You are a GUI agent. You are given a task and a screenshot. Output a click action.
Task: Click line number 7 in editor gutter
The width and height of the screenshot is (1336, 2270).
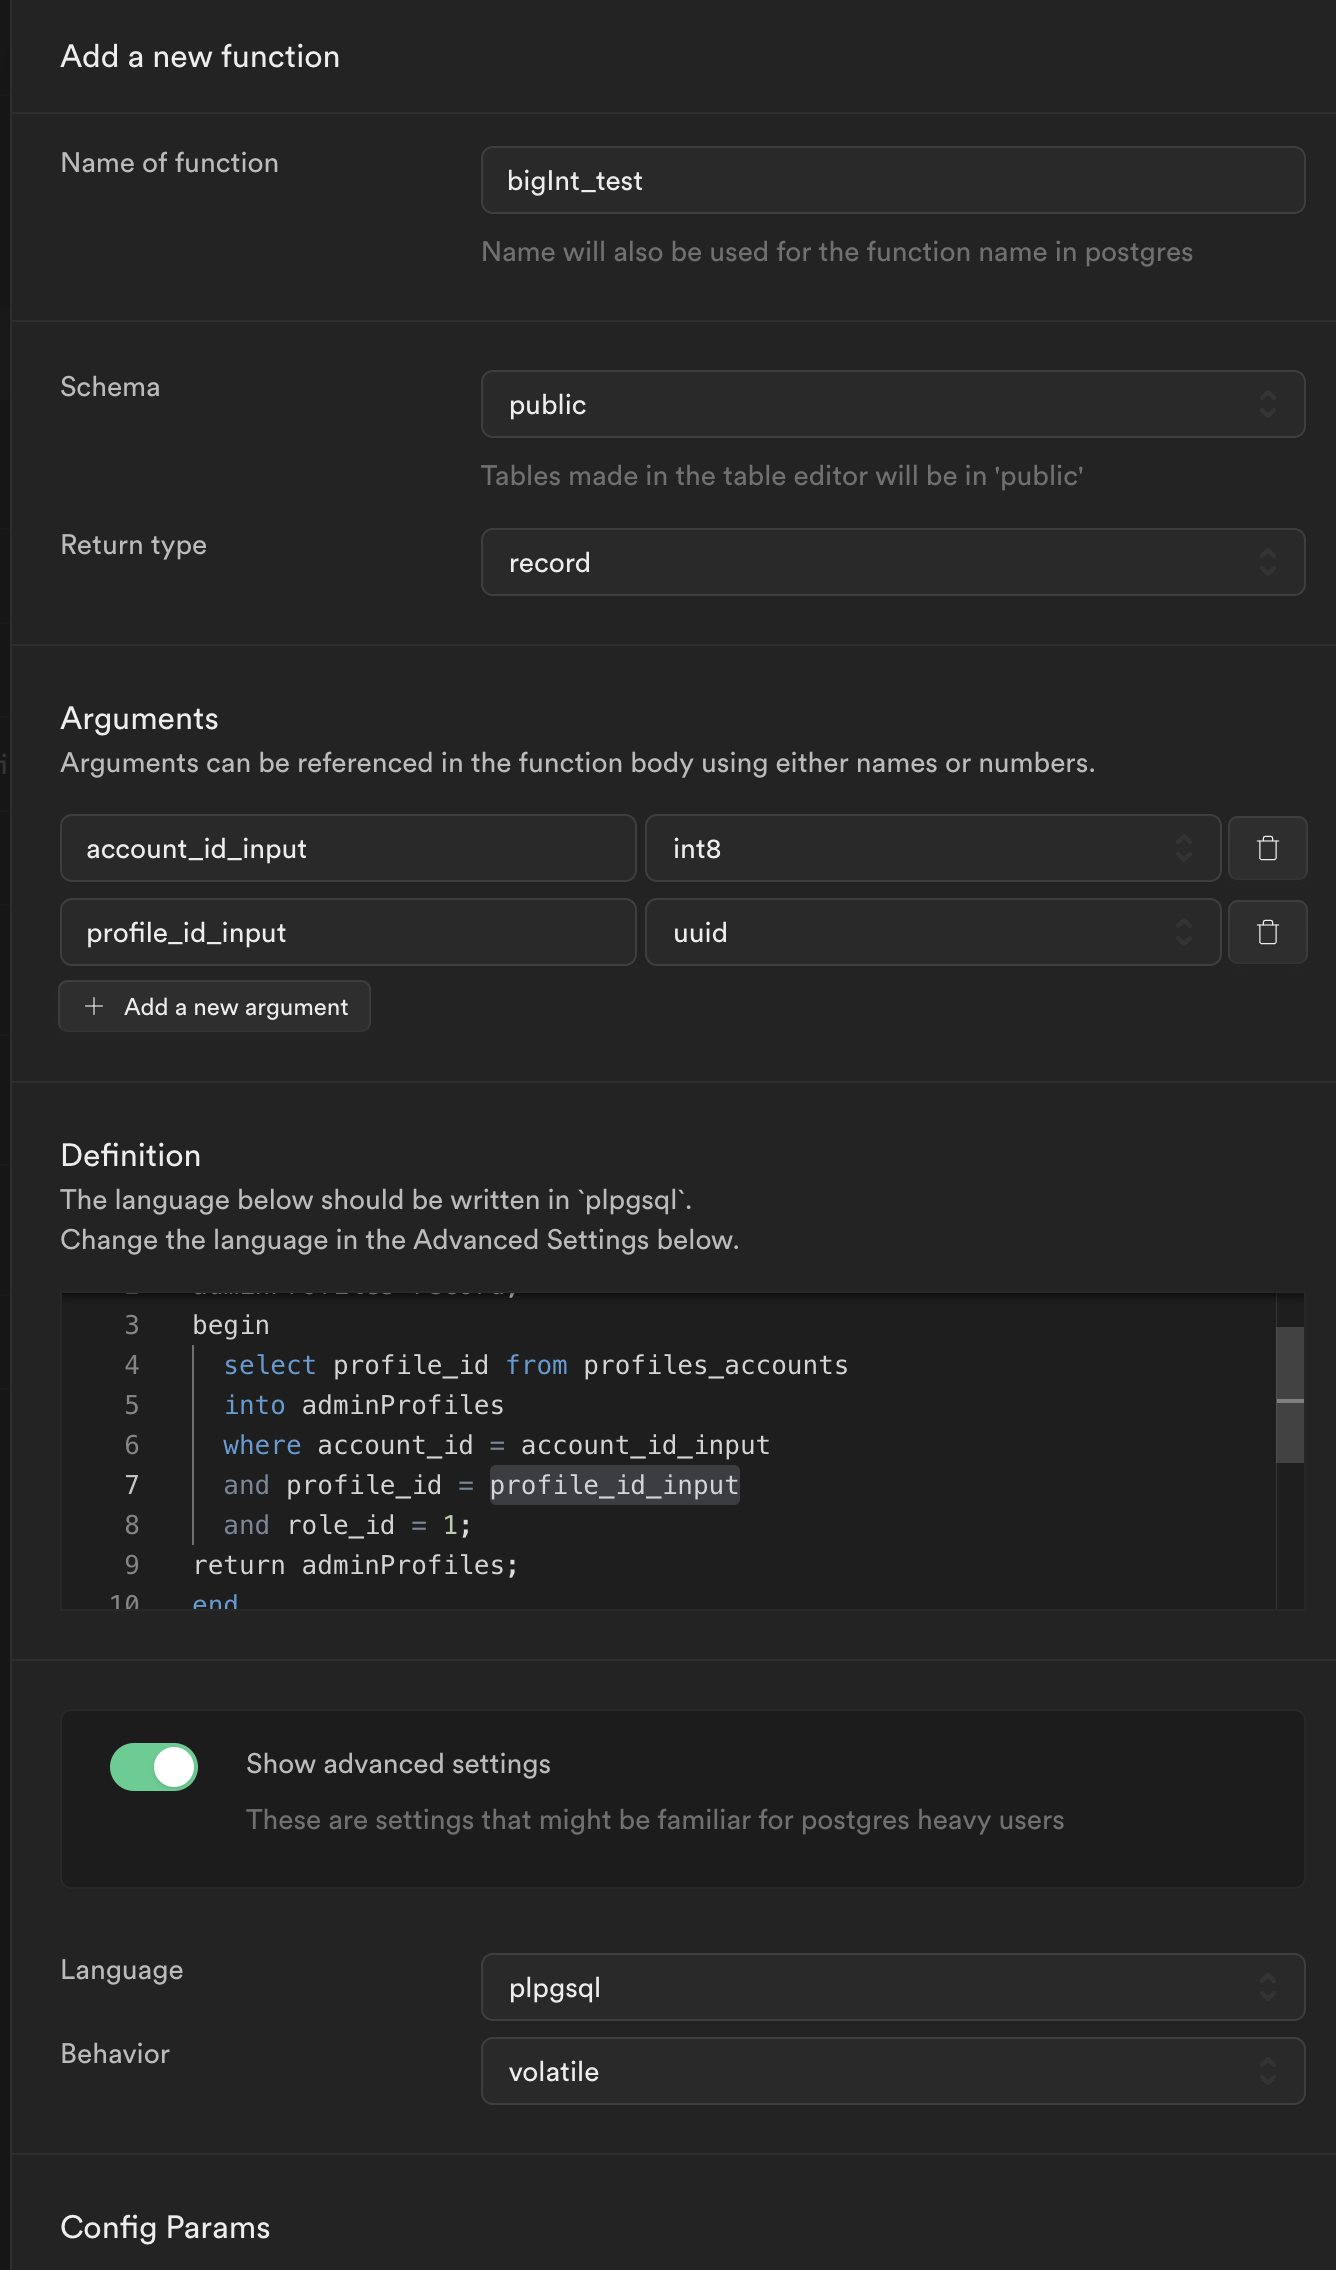[132, 1485]
